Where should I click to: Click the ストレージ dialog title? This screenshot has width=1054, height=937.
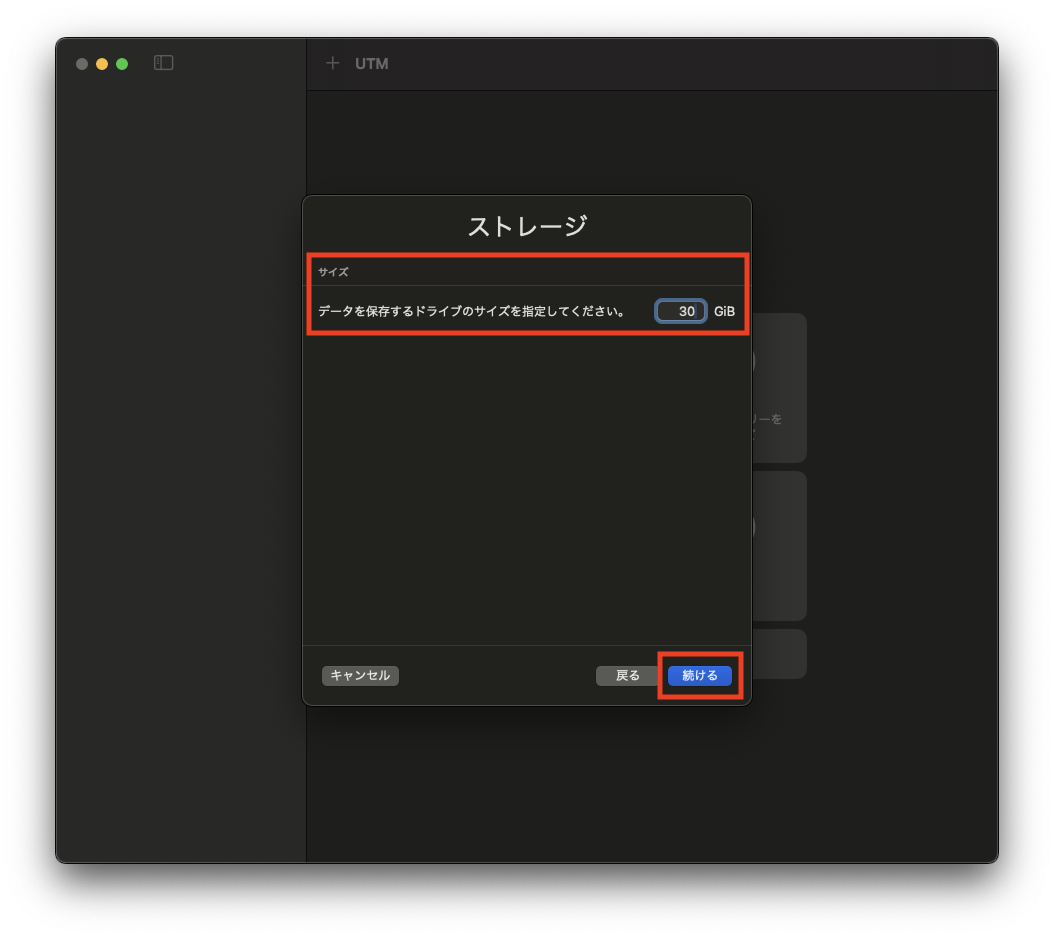click(527, 225)
